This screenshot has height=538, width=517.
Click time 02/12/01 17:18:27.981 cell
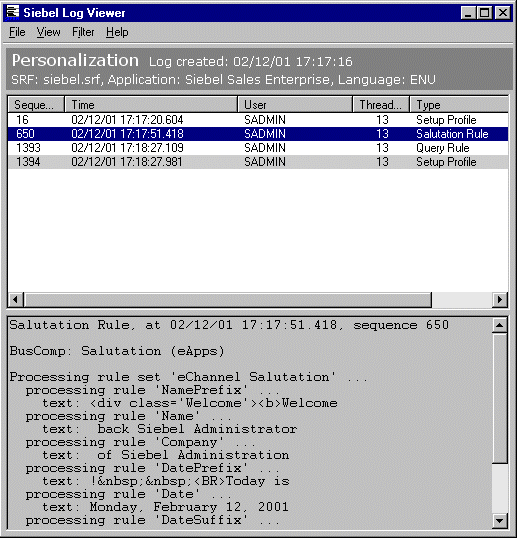click(x=127, y=162)
